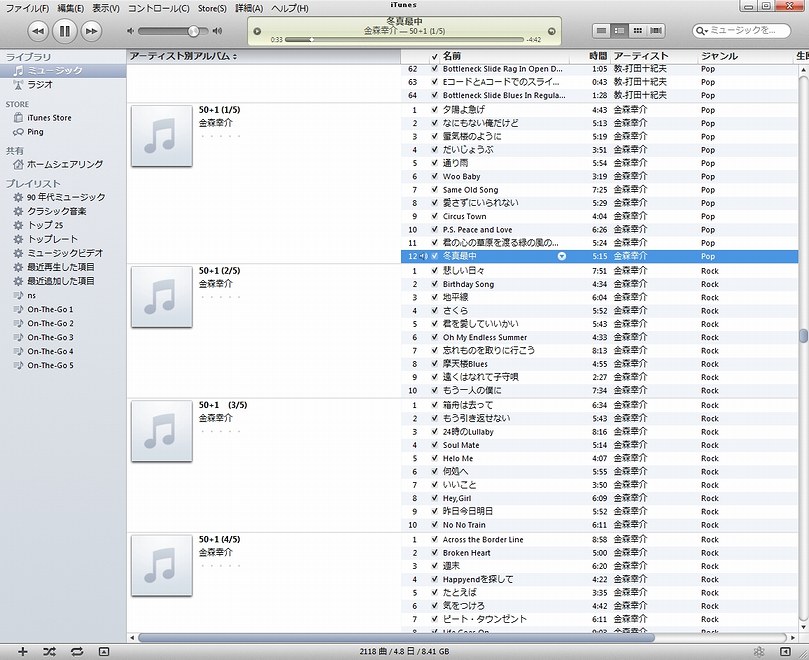Click the add playlist plus button
This screenshot has width=809, height=660.
[22, 652]
